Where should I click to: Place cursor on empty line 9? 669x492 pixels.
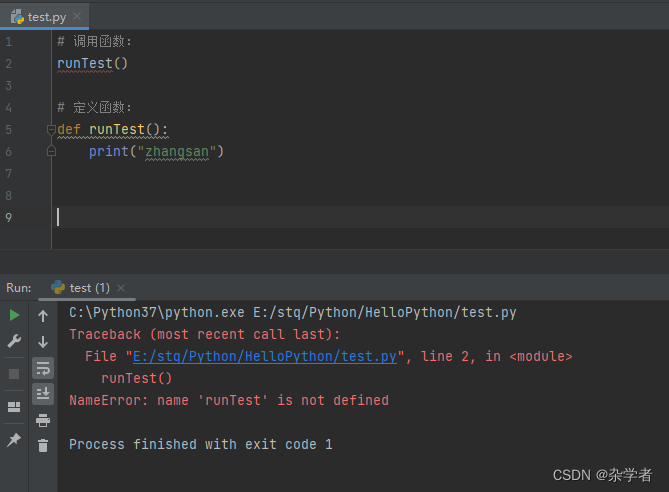(358, 217)
